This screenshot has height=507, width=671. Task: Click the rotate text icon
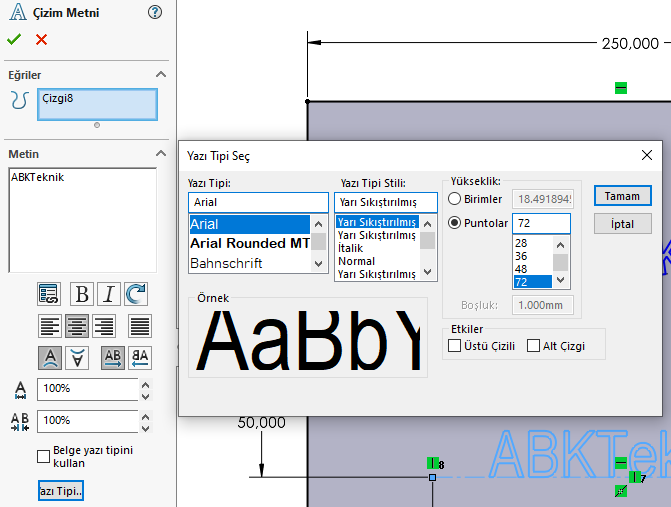click(x=136, y=293)
